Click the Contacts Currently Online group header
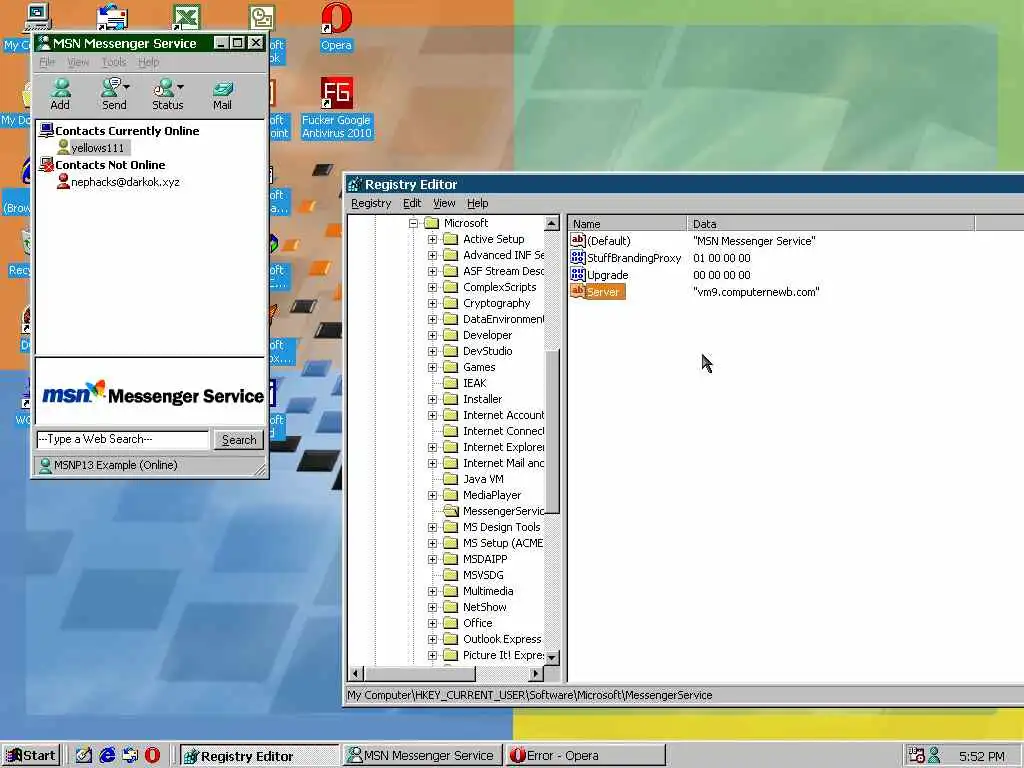 [x=127, y=131]
